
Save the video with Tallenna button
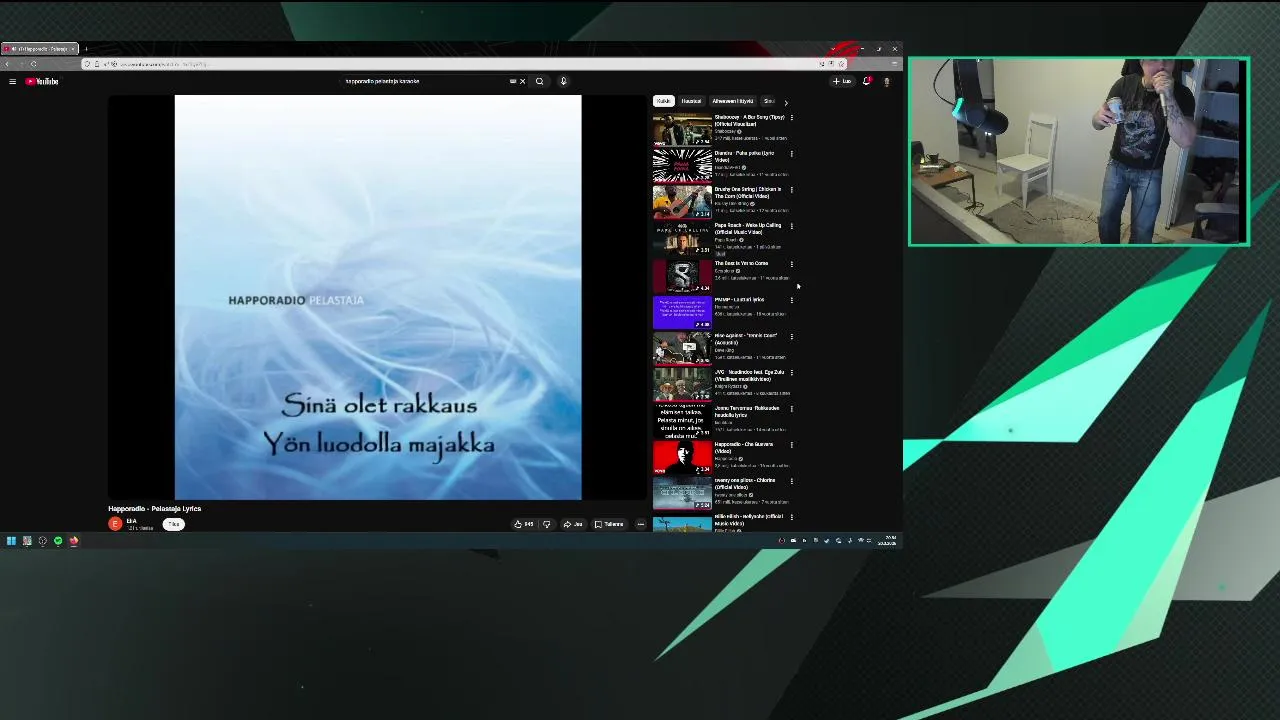609,524
